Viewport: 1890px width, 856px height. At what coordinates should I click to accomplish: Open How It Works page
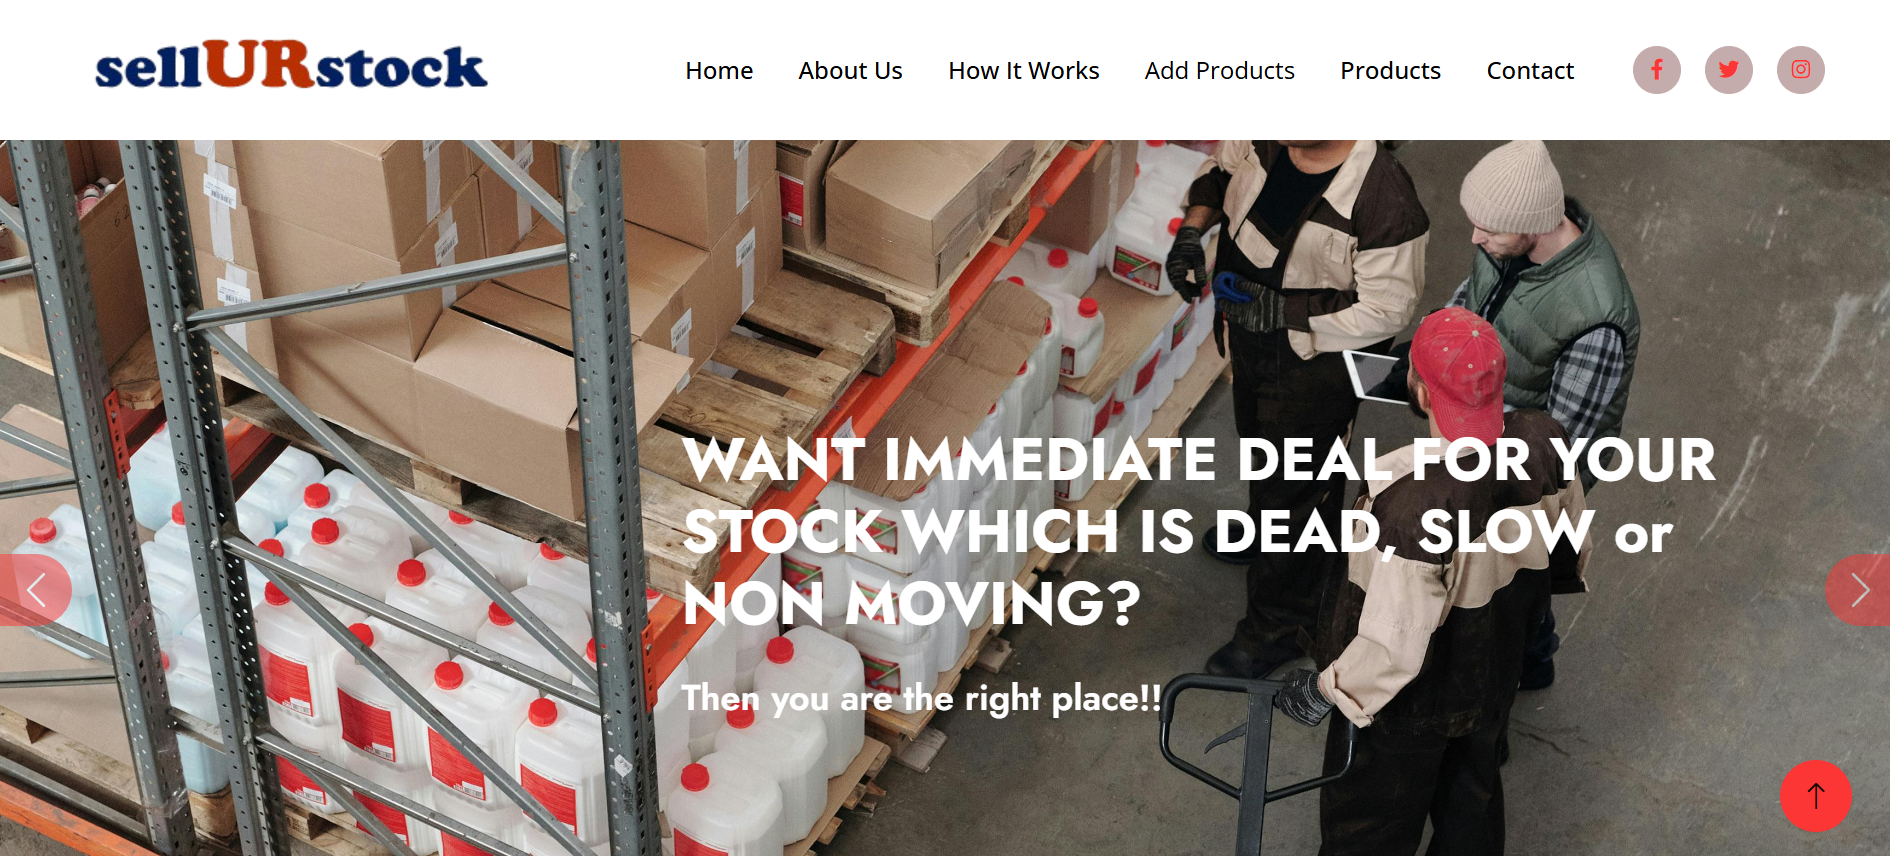[x=1023, y=71]
